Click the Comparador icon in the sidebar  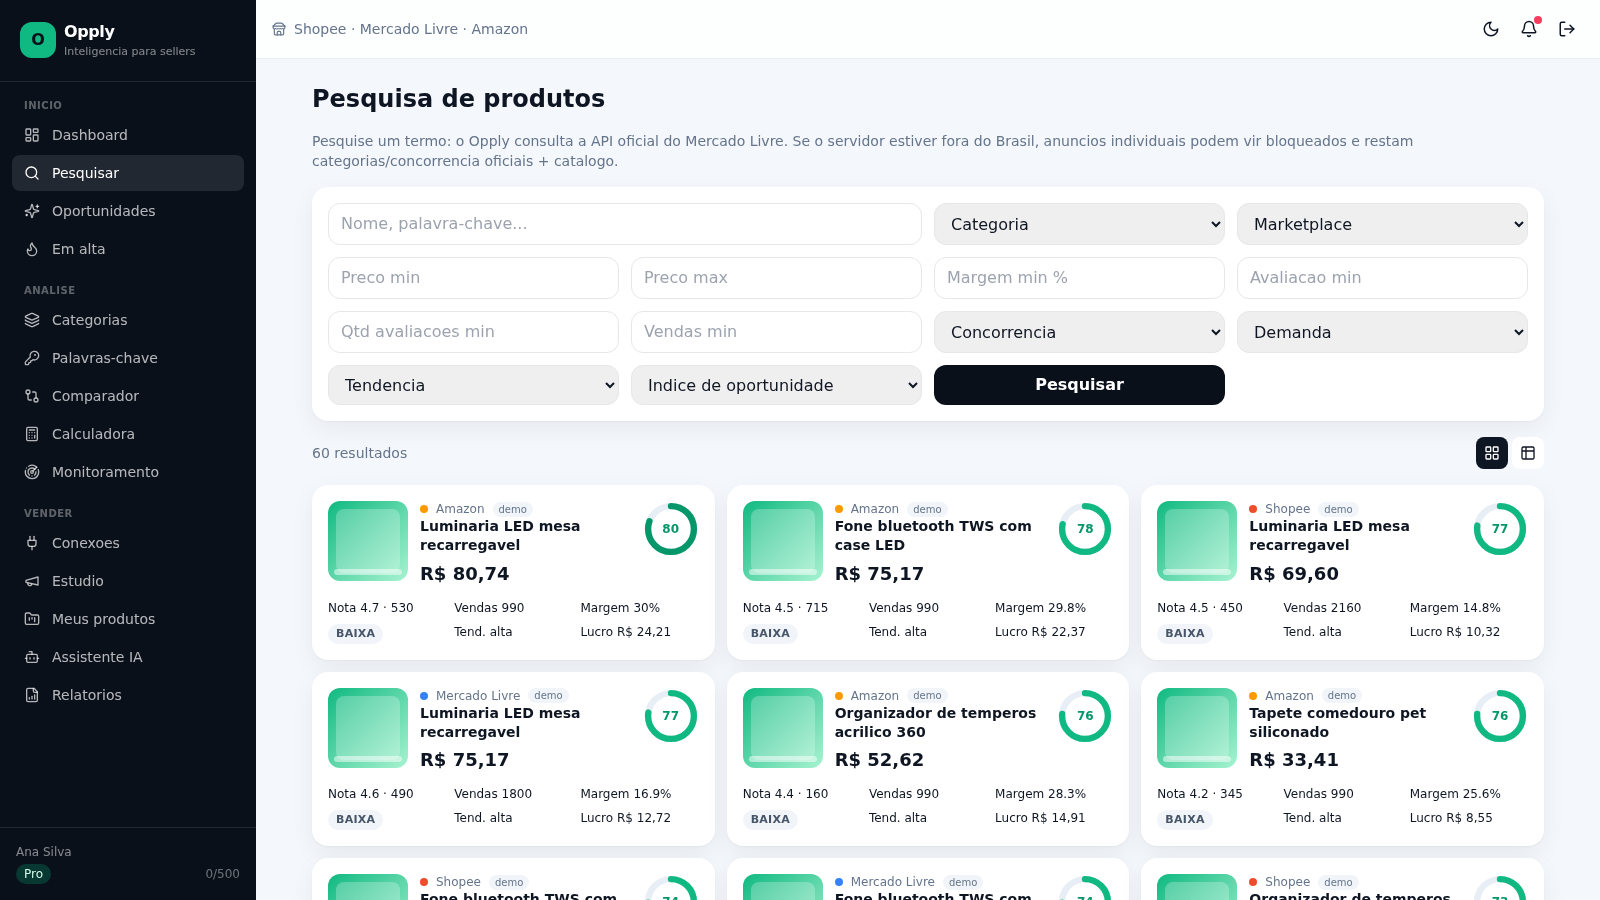[32, 396]
